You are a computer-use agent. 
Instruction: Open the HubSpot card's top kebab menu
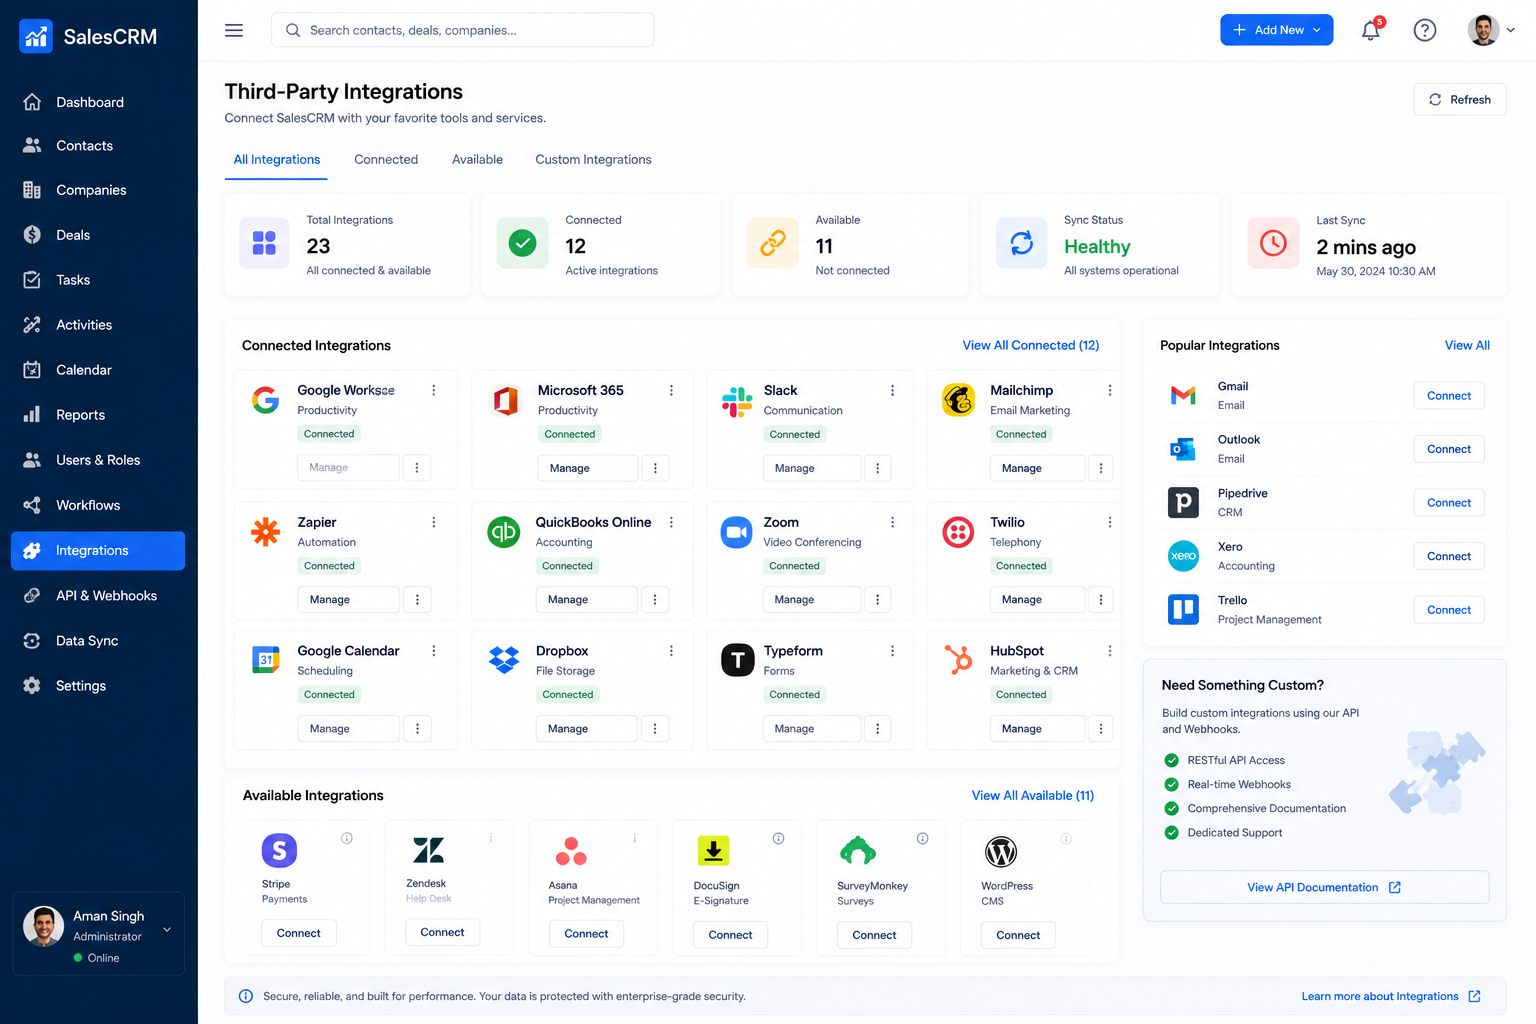1110,651
